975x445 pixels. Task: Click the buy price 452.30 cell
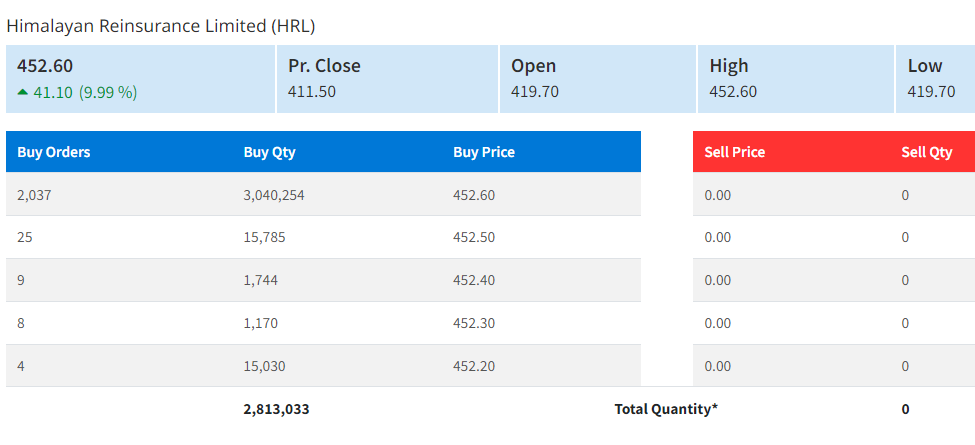click(474, 323)
